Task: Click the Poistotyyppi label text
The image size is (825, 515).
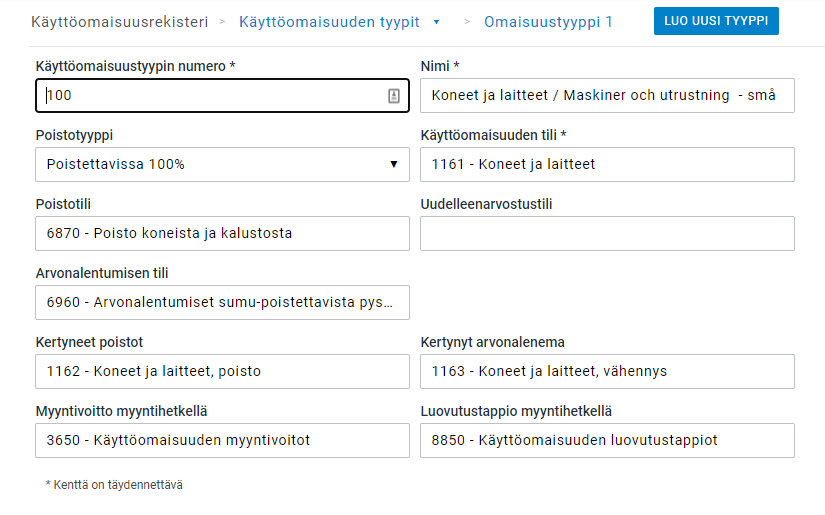Action: coord(80,135)
